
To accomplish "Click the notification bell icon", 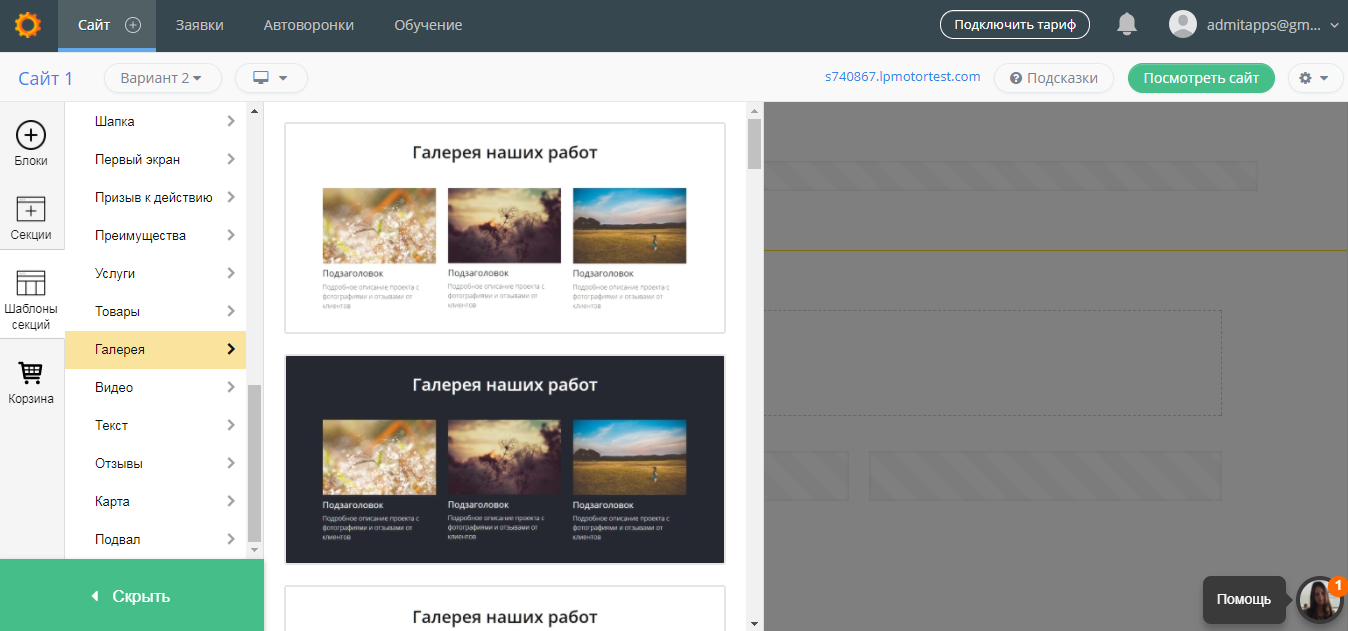I will coord(1126,24).
